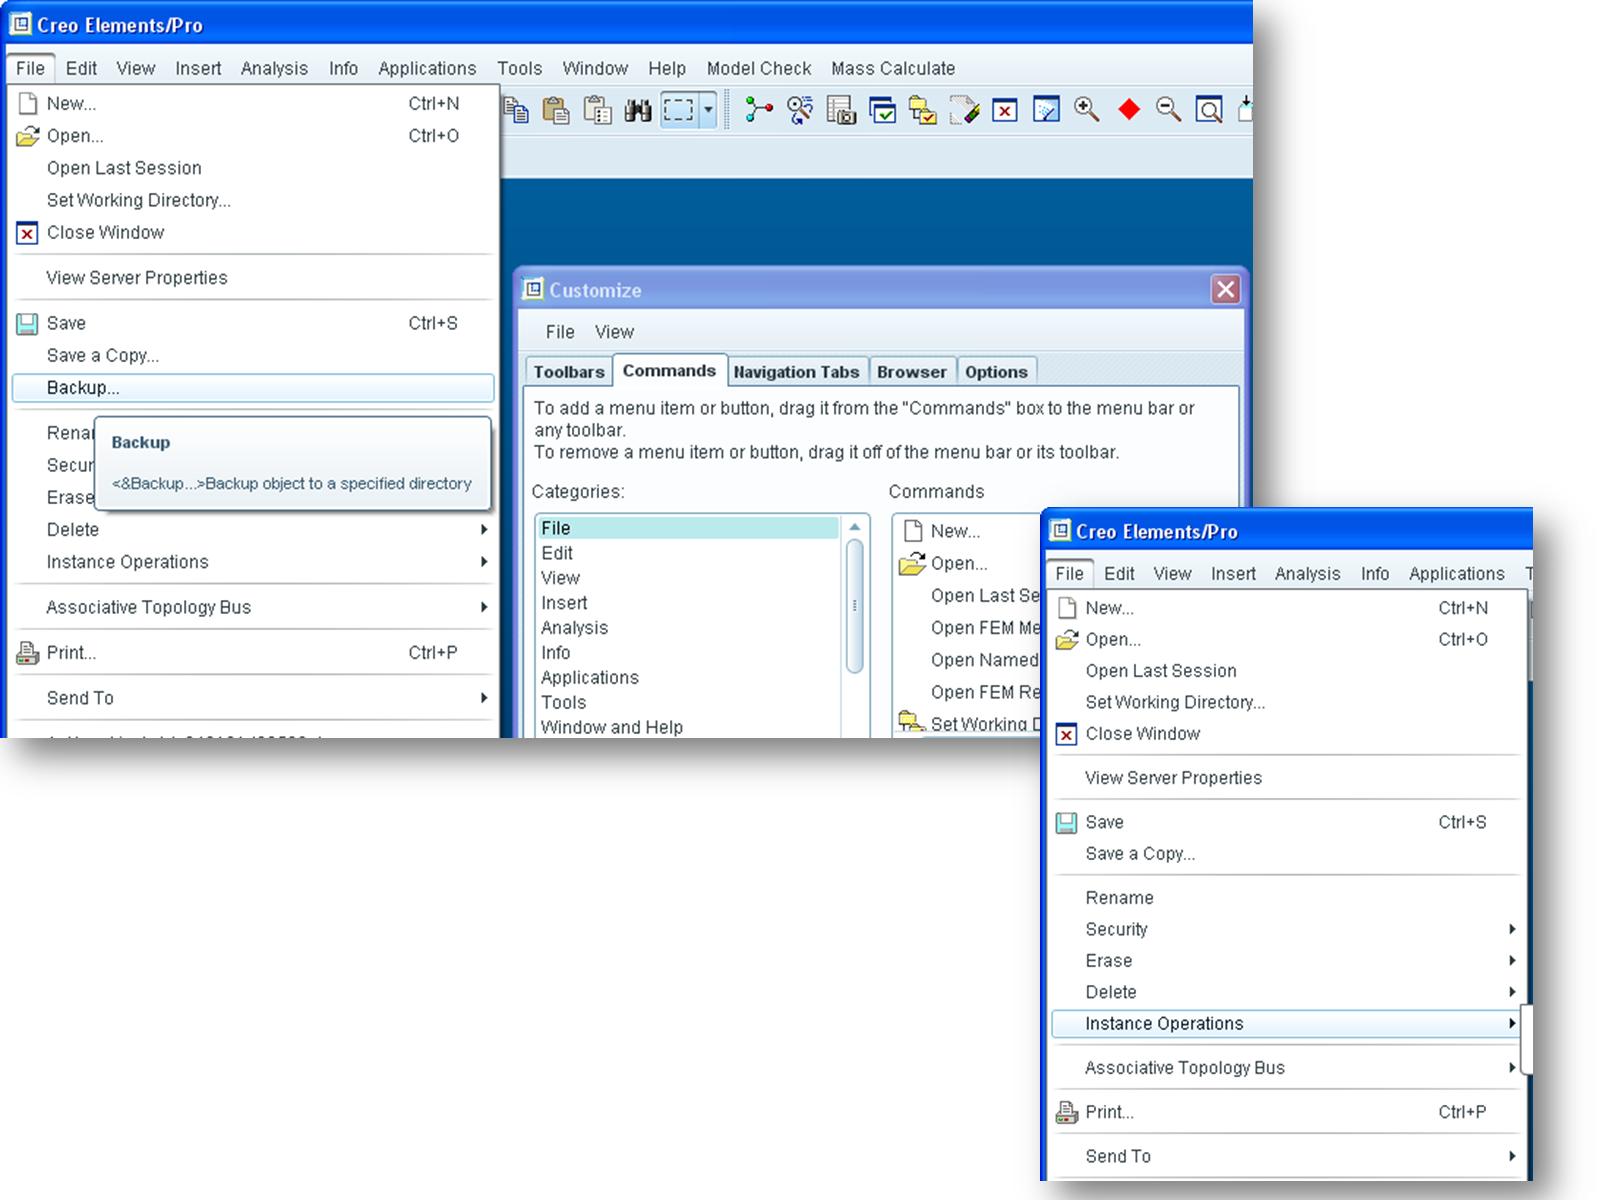The width and height of the screenshot is (1600, 1200).
Task: Click the Save icon in the smaller window's File menu
Action: [1067, 822]
